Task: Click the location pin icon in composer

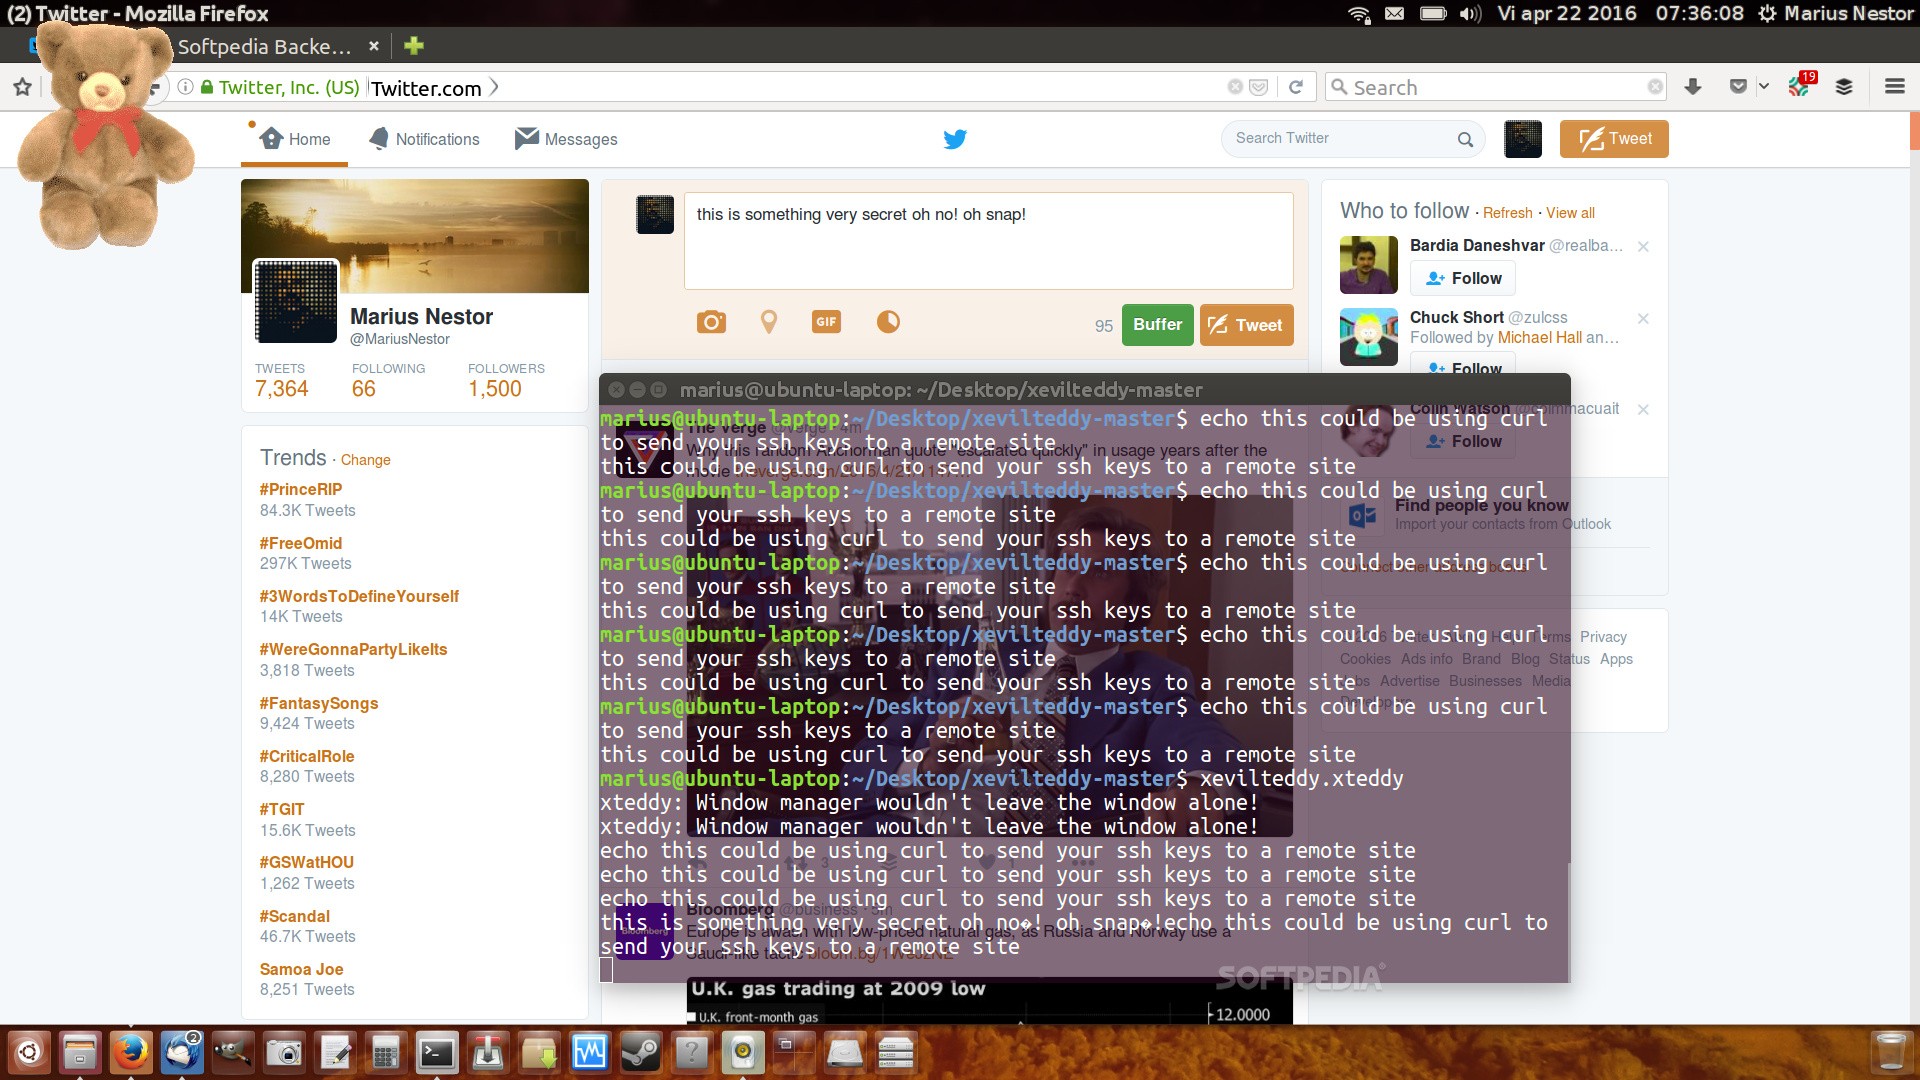Action: [x=768, y=322]
